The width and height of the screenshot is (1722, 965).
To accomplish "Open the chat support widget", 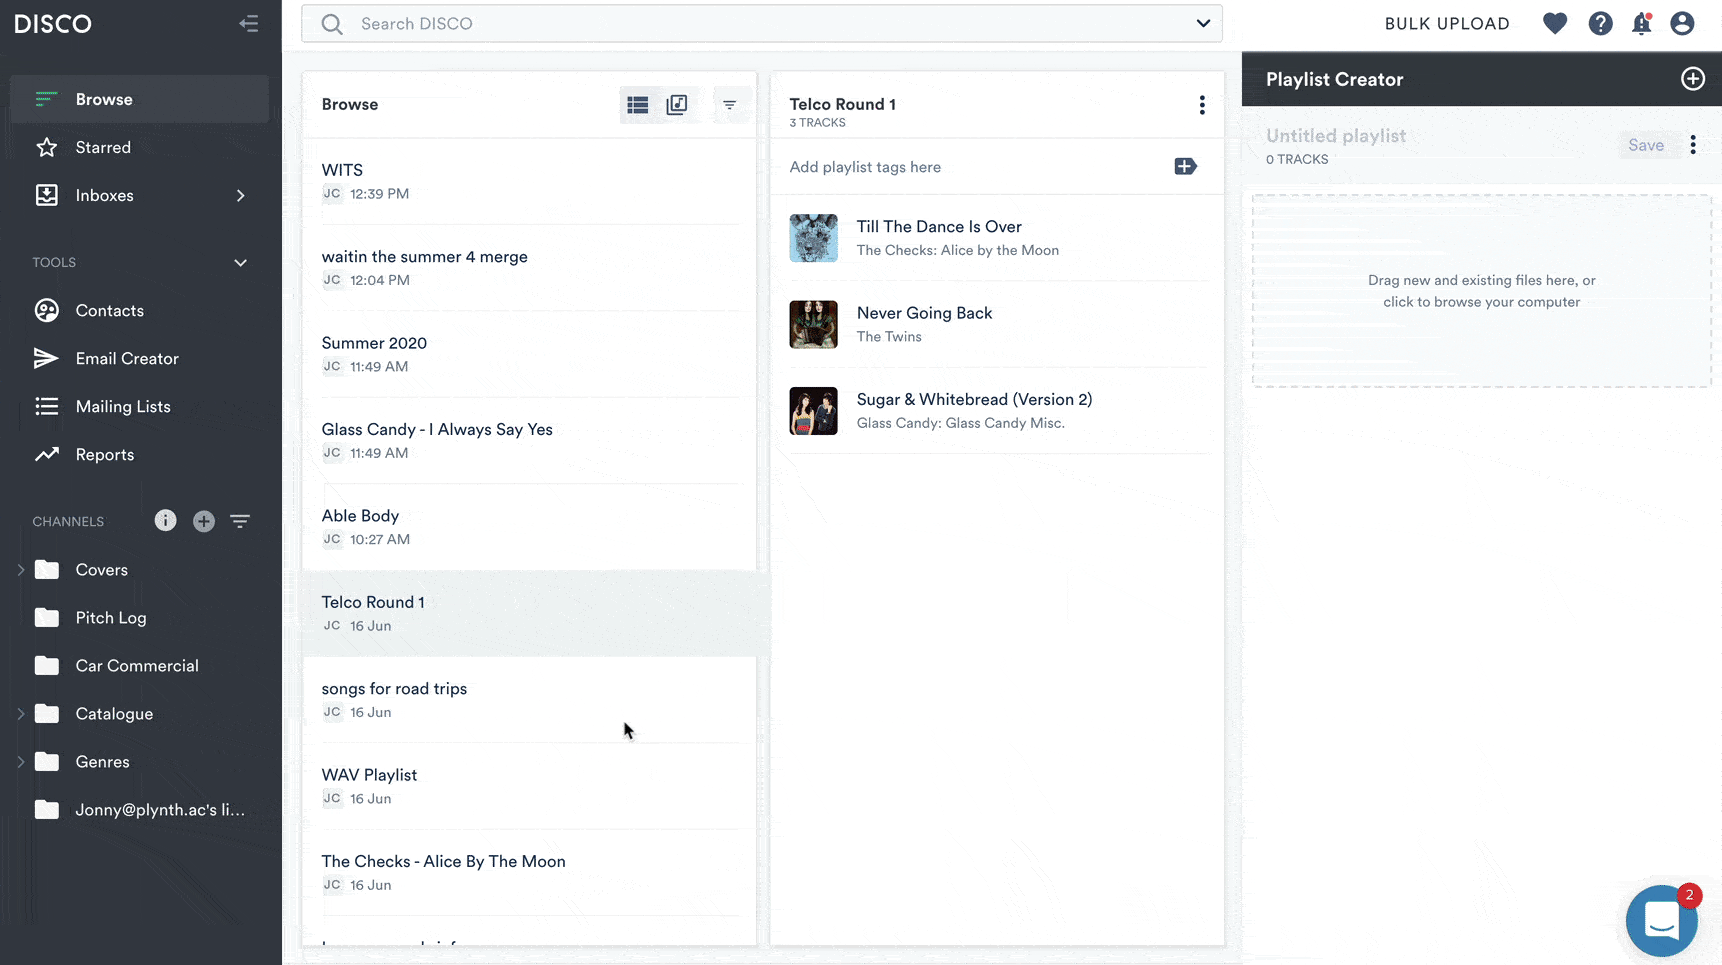I will click(x=1661, y=921).
